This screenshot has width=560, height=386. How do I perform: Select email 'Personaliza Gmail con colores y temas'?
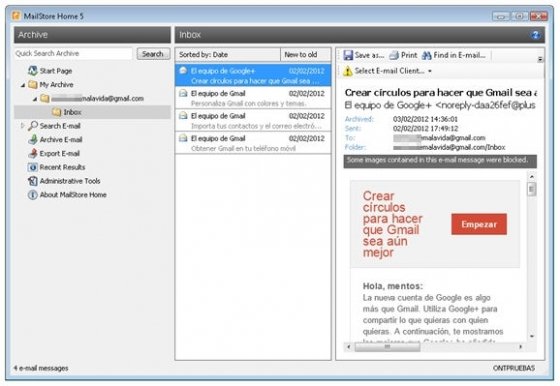pyautogui.click(x=253, y=98)
